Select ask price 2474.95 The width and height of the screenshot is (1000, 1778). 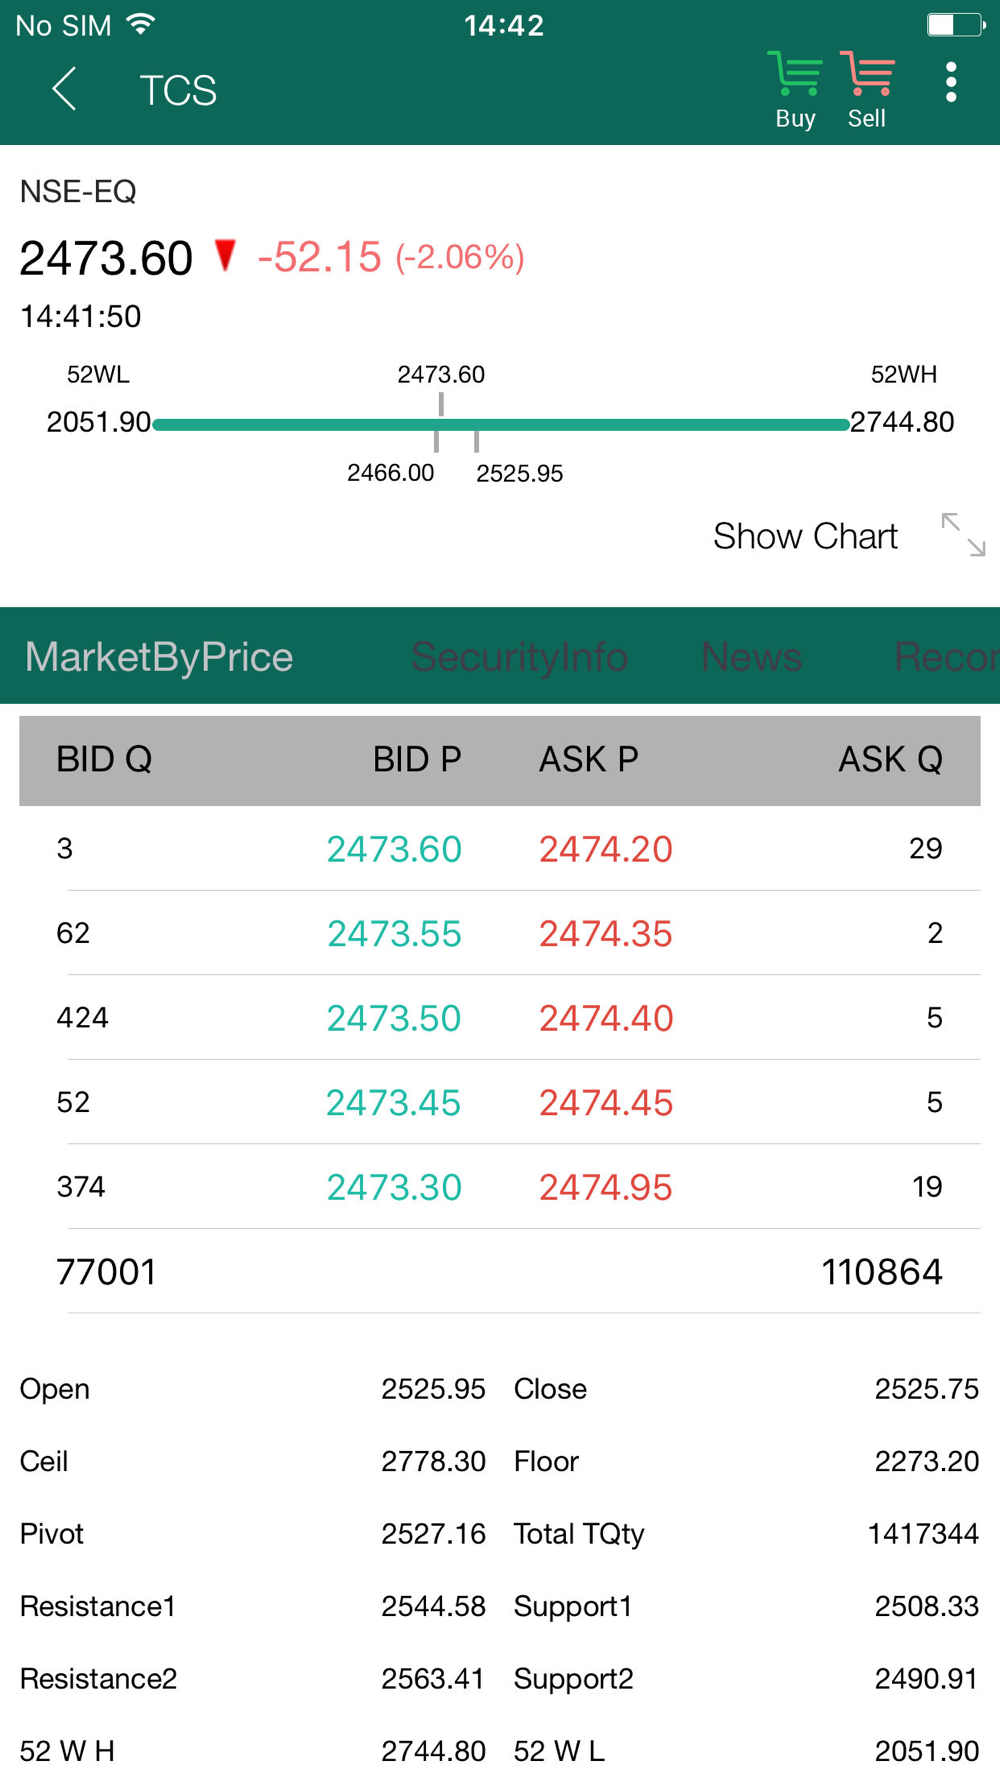click(606, 1187)
